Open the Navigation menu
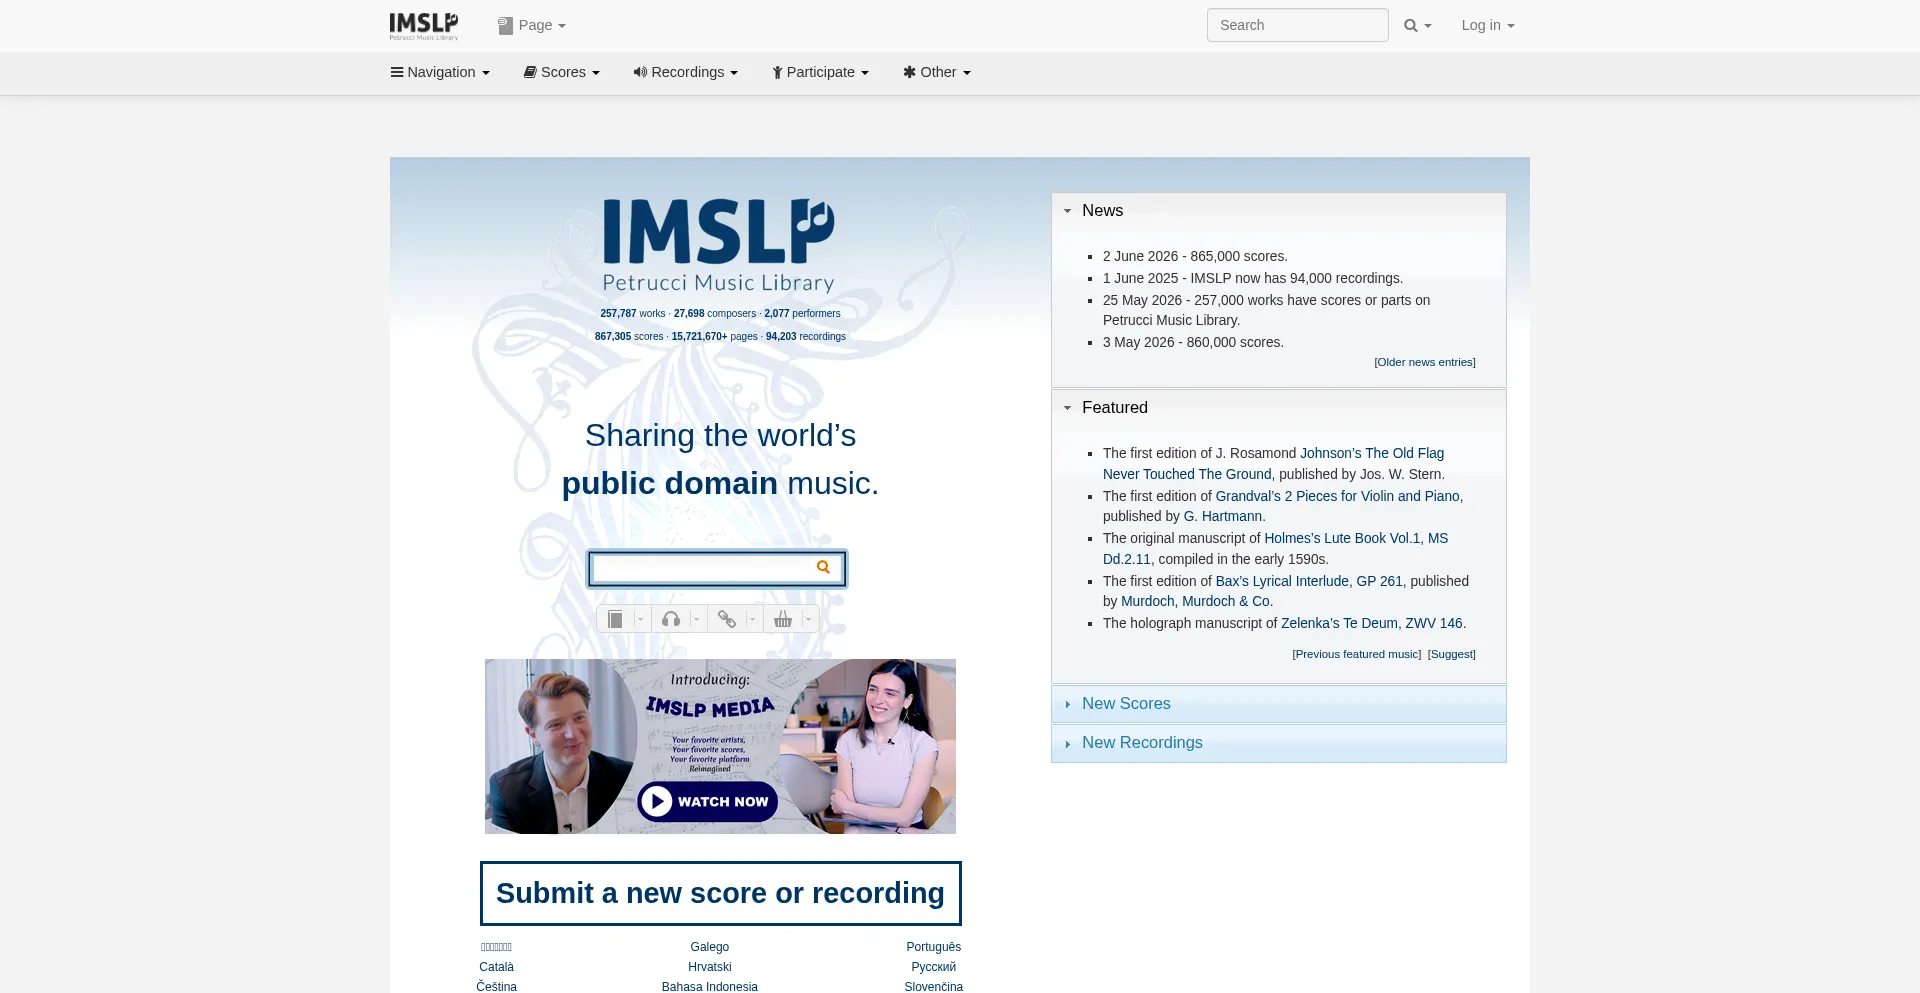Viewport: 1920px width, 993px height. click(x=440, y=72)
